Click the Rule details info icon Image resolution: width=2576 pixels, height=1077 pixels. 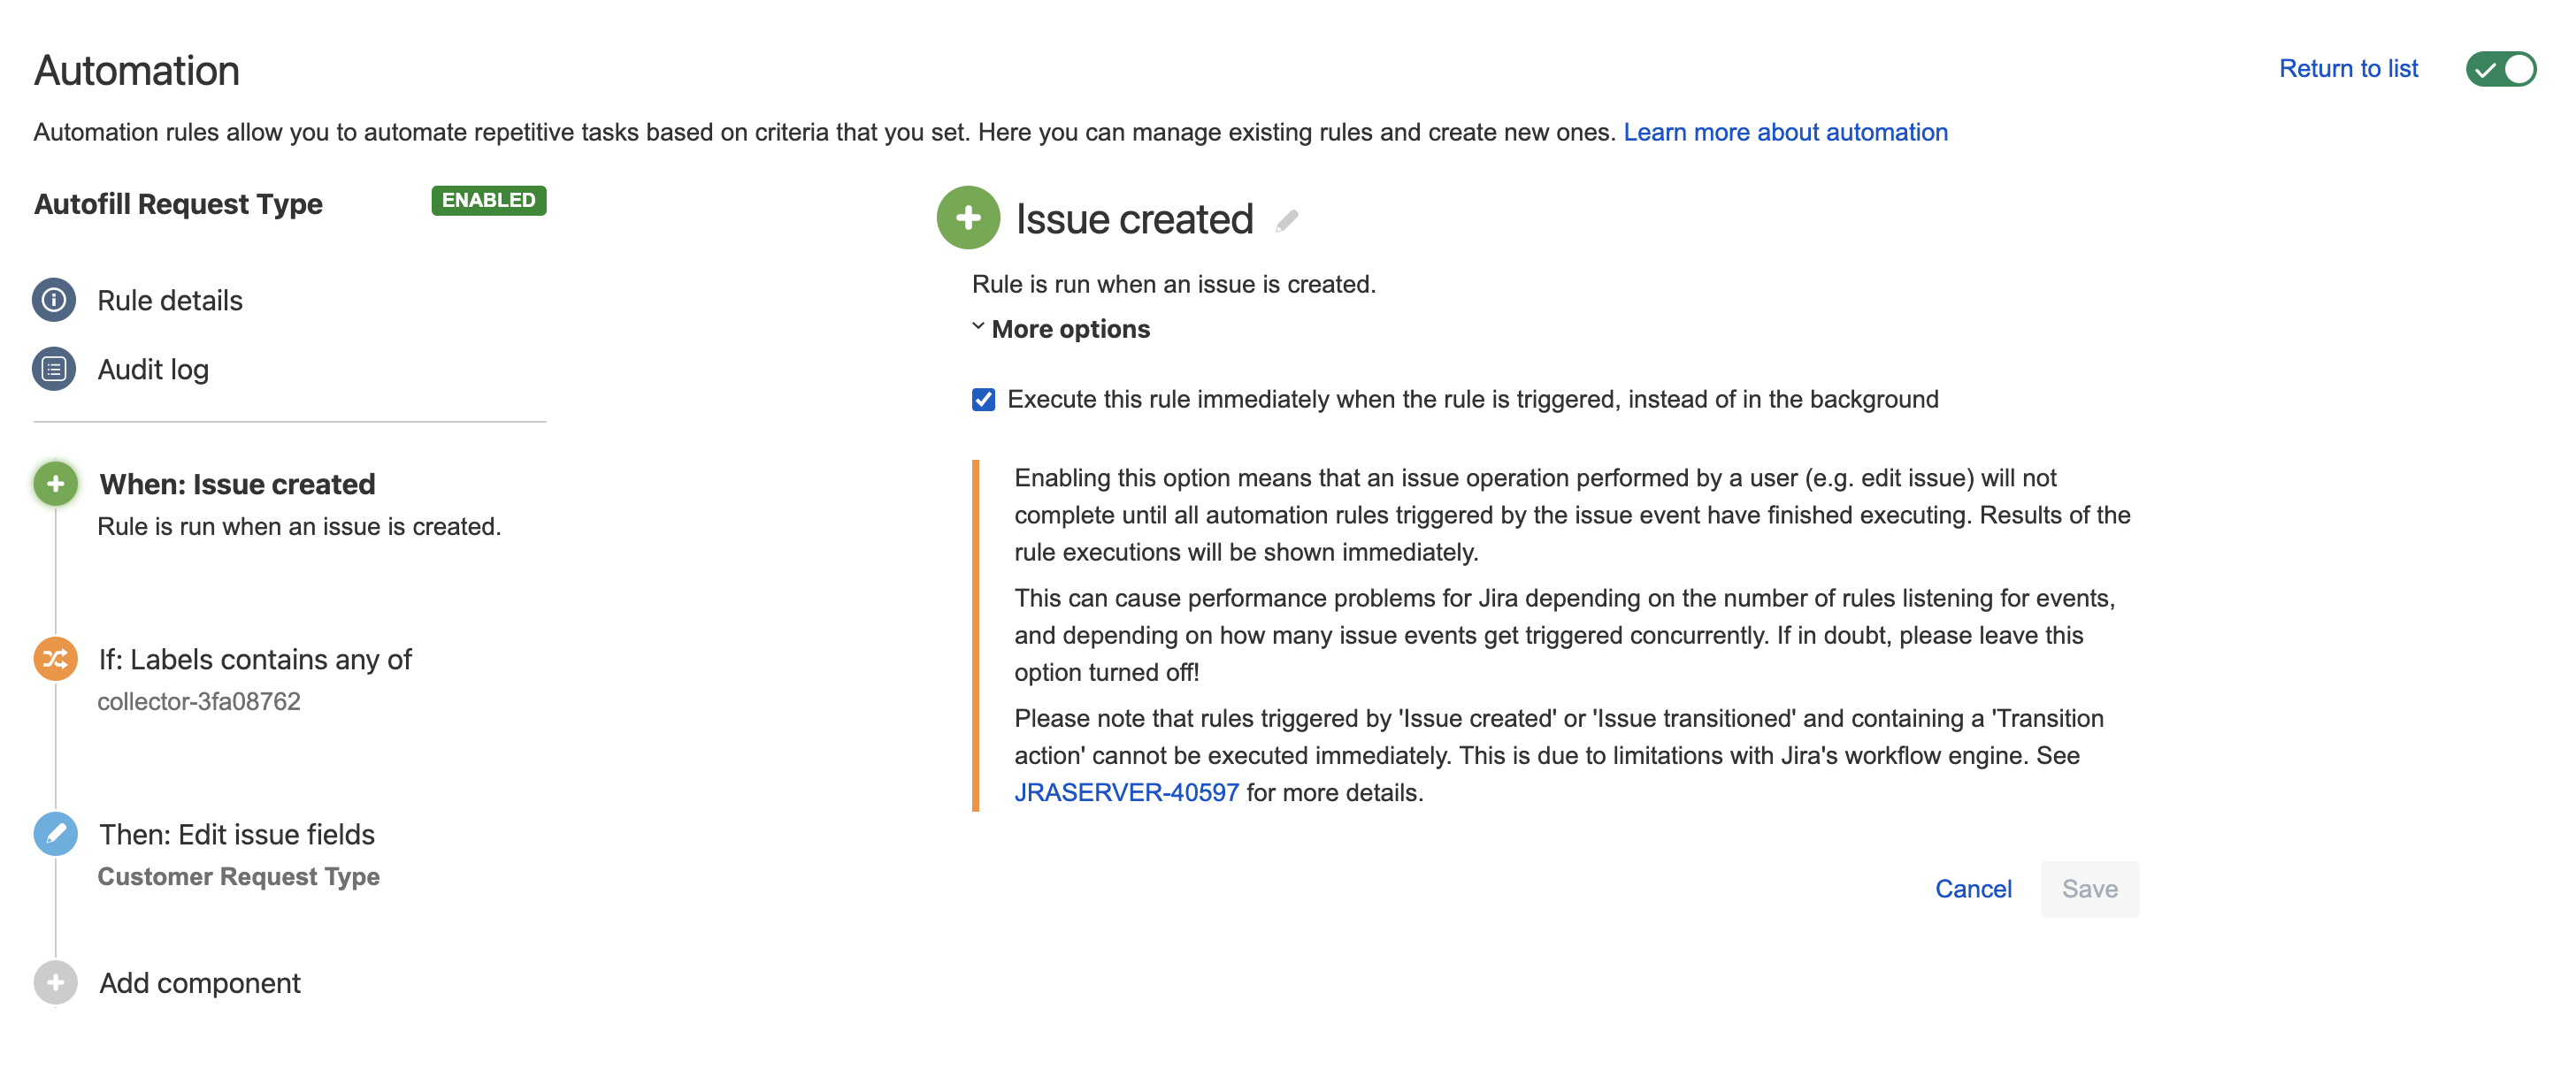click(54, 300)
